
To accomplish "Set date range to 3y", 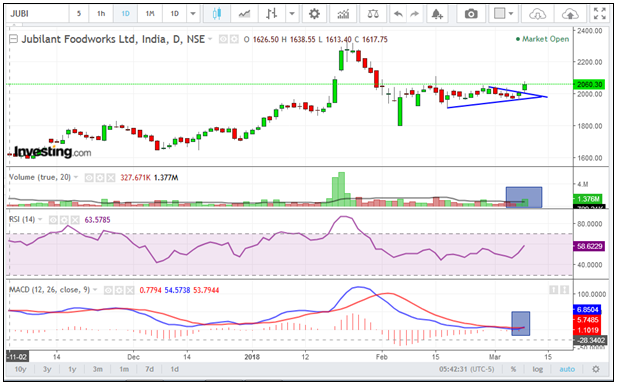I will click(x=47, y=369).
